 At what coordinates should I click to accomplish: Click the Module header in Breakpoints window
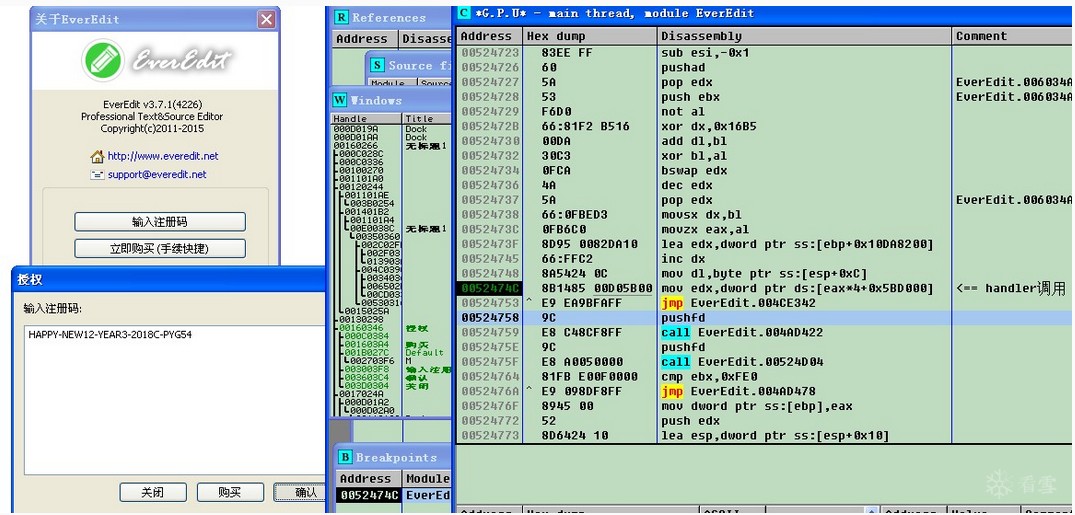point(427,479)
